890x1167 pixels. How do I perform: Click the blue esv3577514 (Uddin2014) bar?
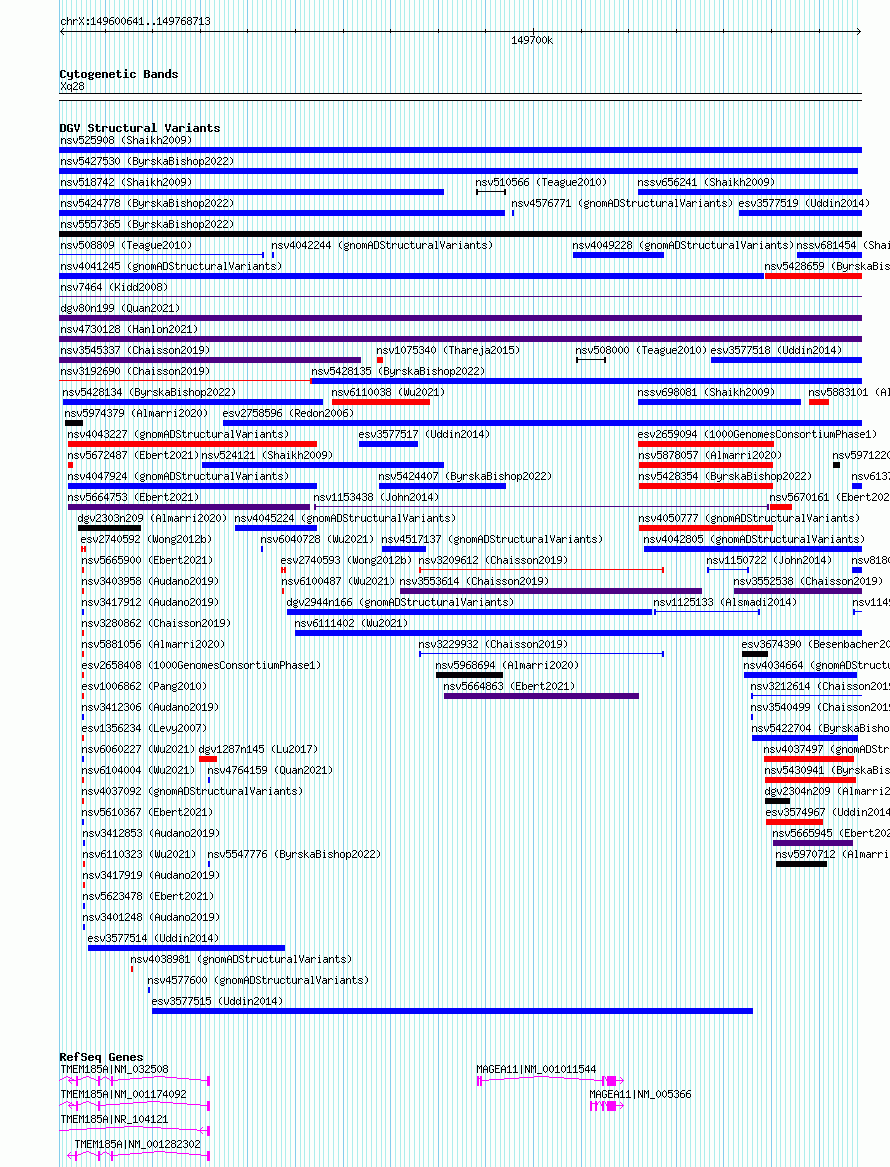click(x=186, y=948)
